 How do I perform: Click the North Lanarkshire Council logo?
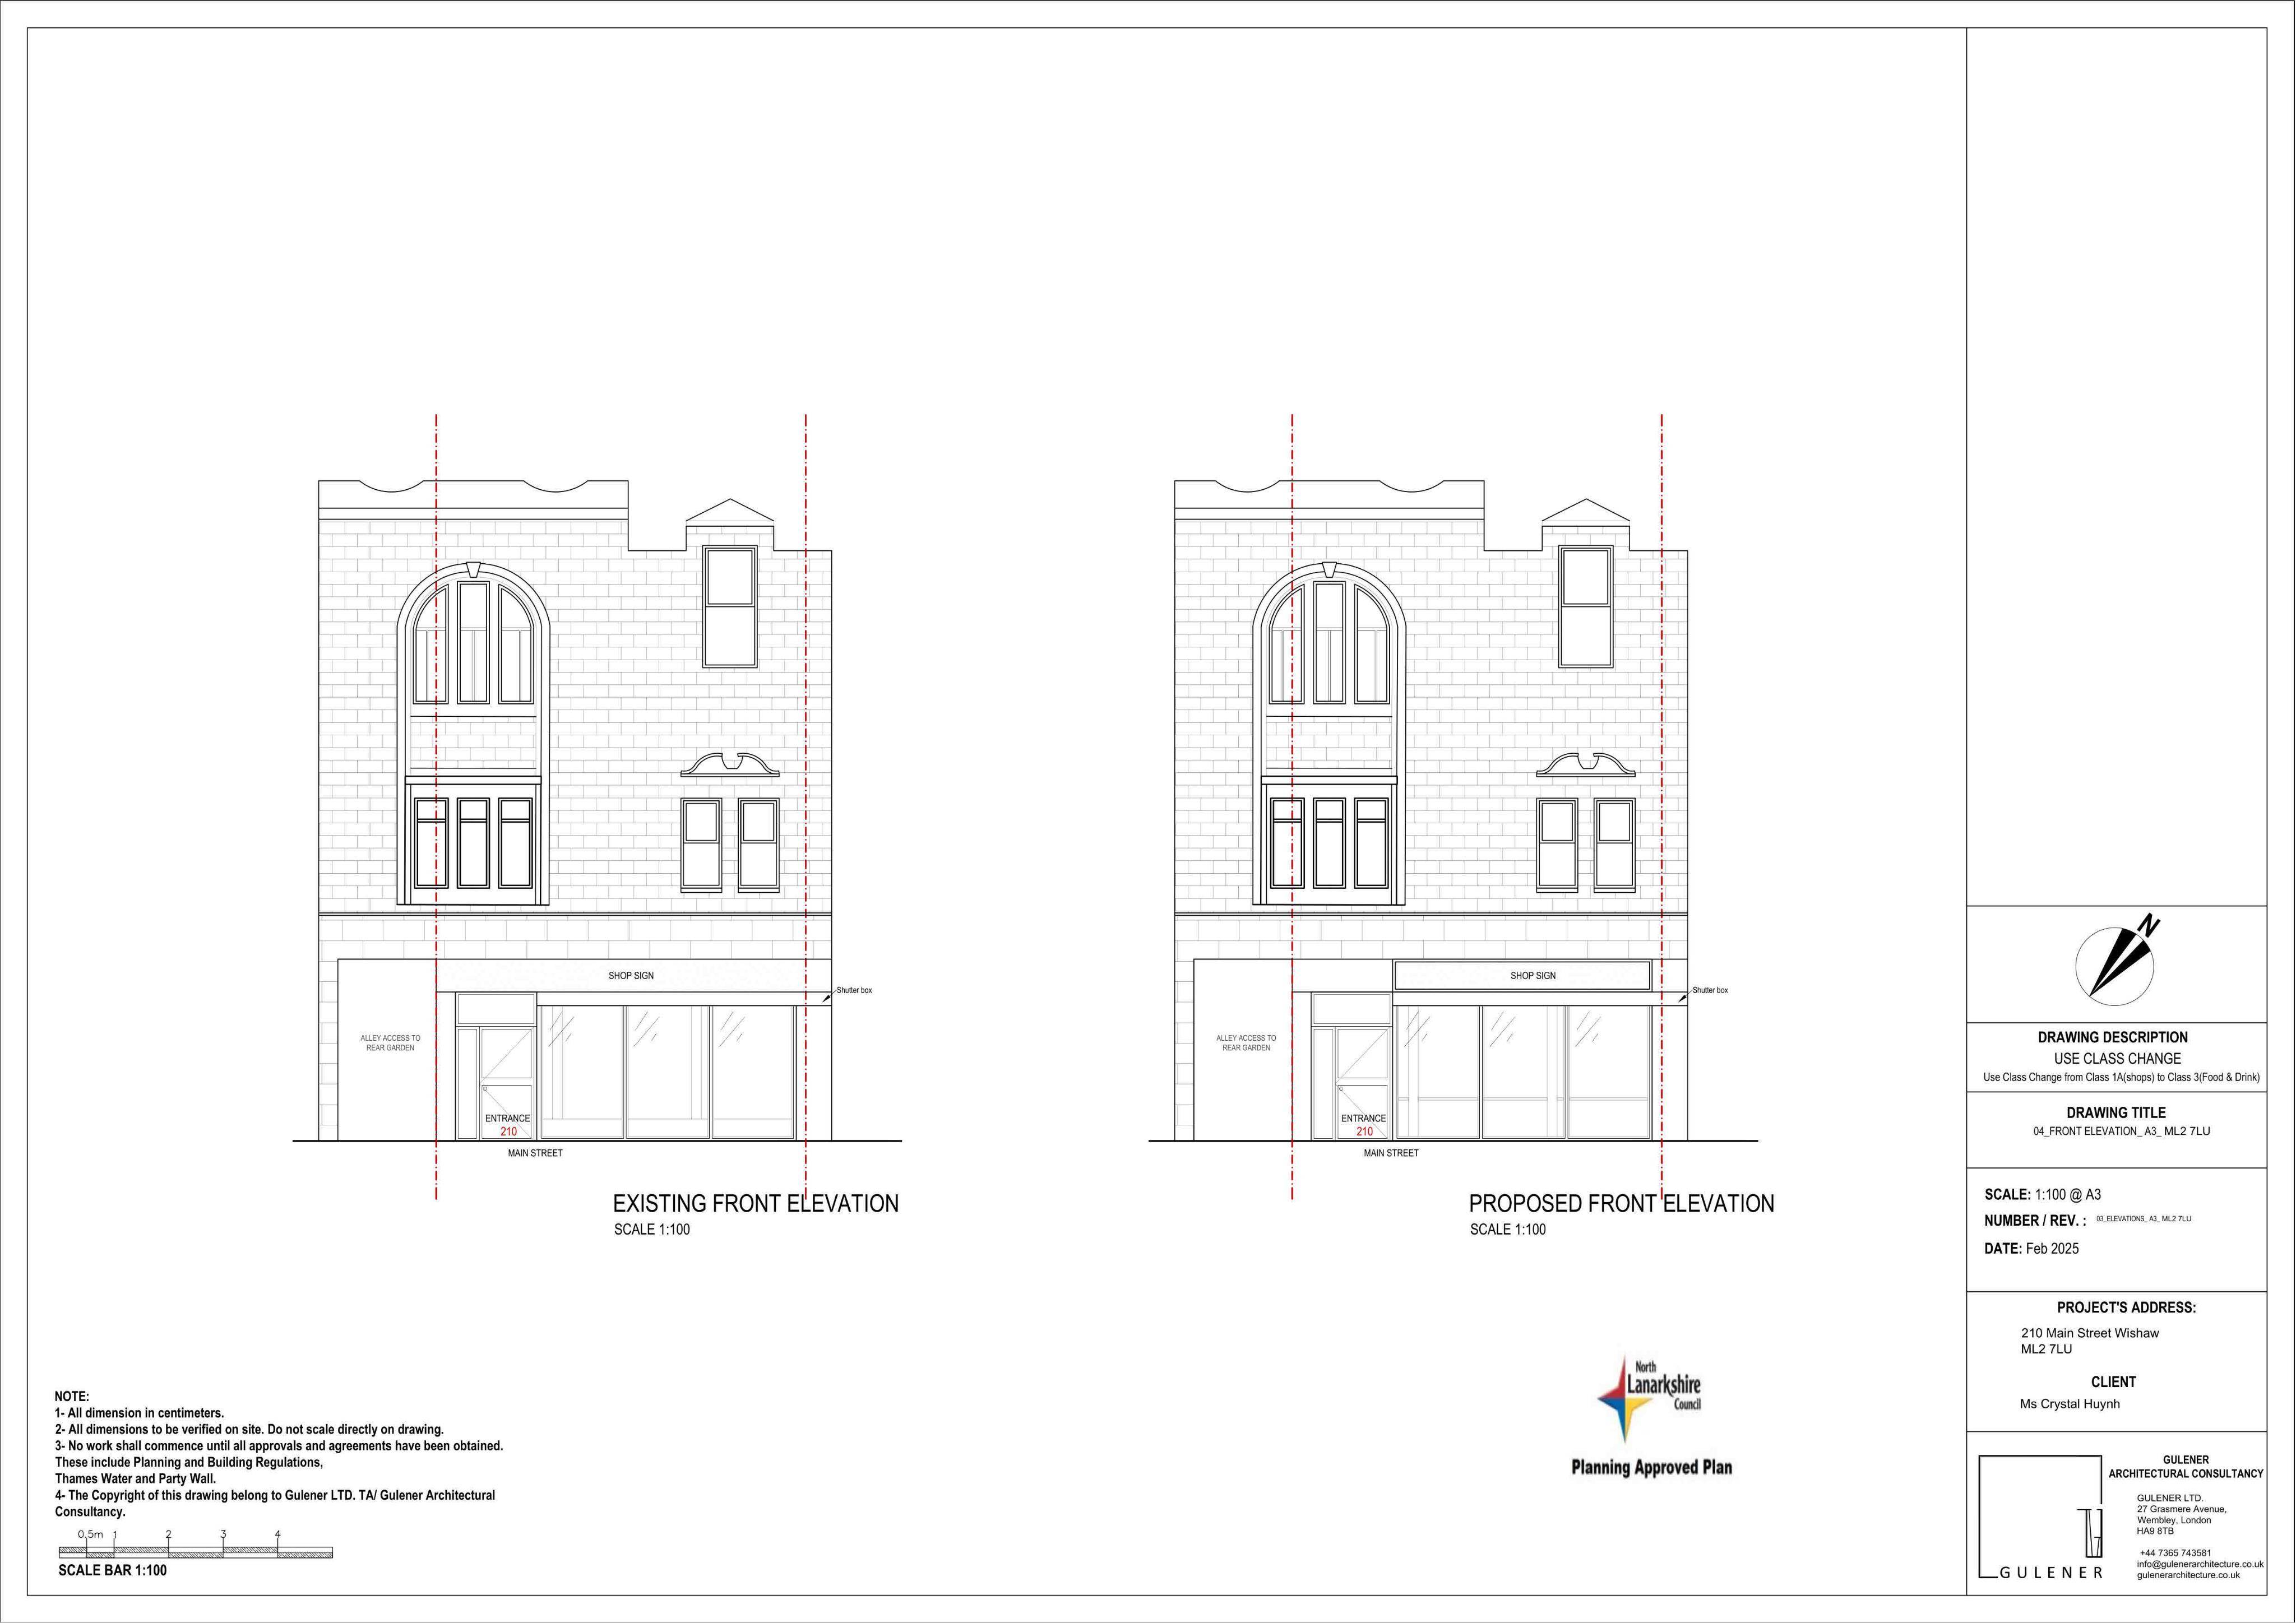coord(1649,1399)
